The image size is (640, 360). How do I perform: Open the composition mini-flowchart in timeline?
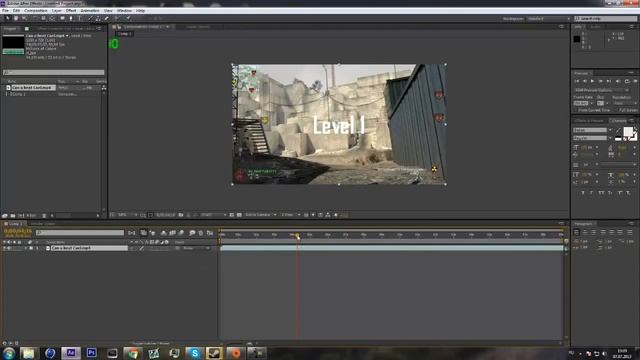[131, 233]
